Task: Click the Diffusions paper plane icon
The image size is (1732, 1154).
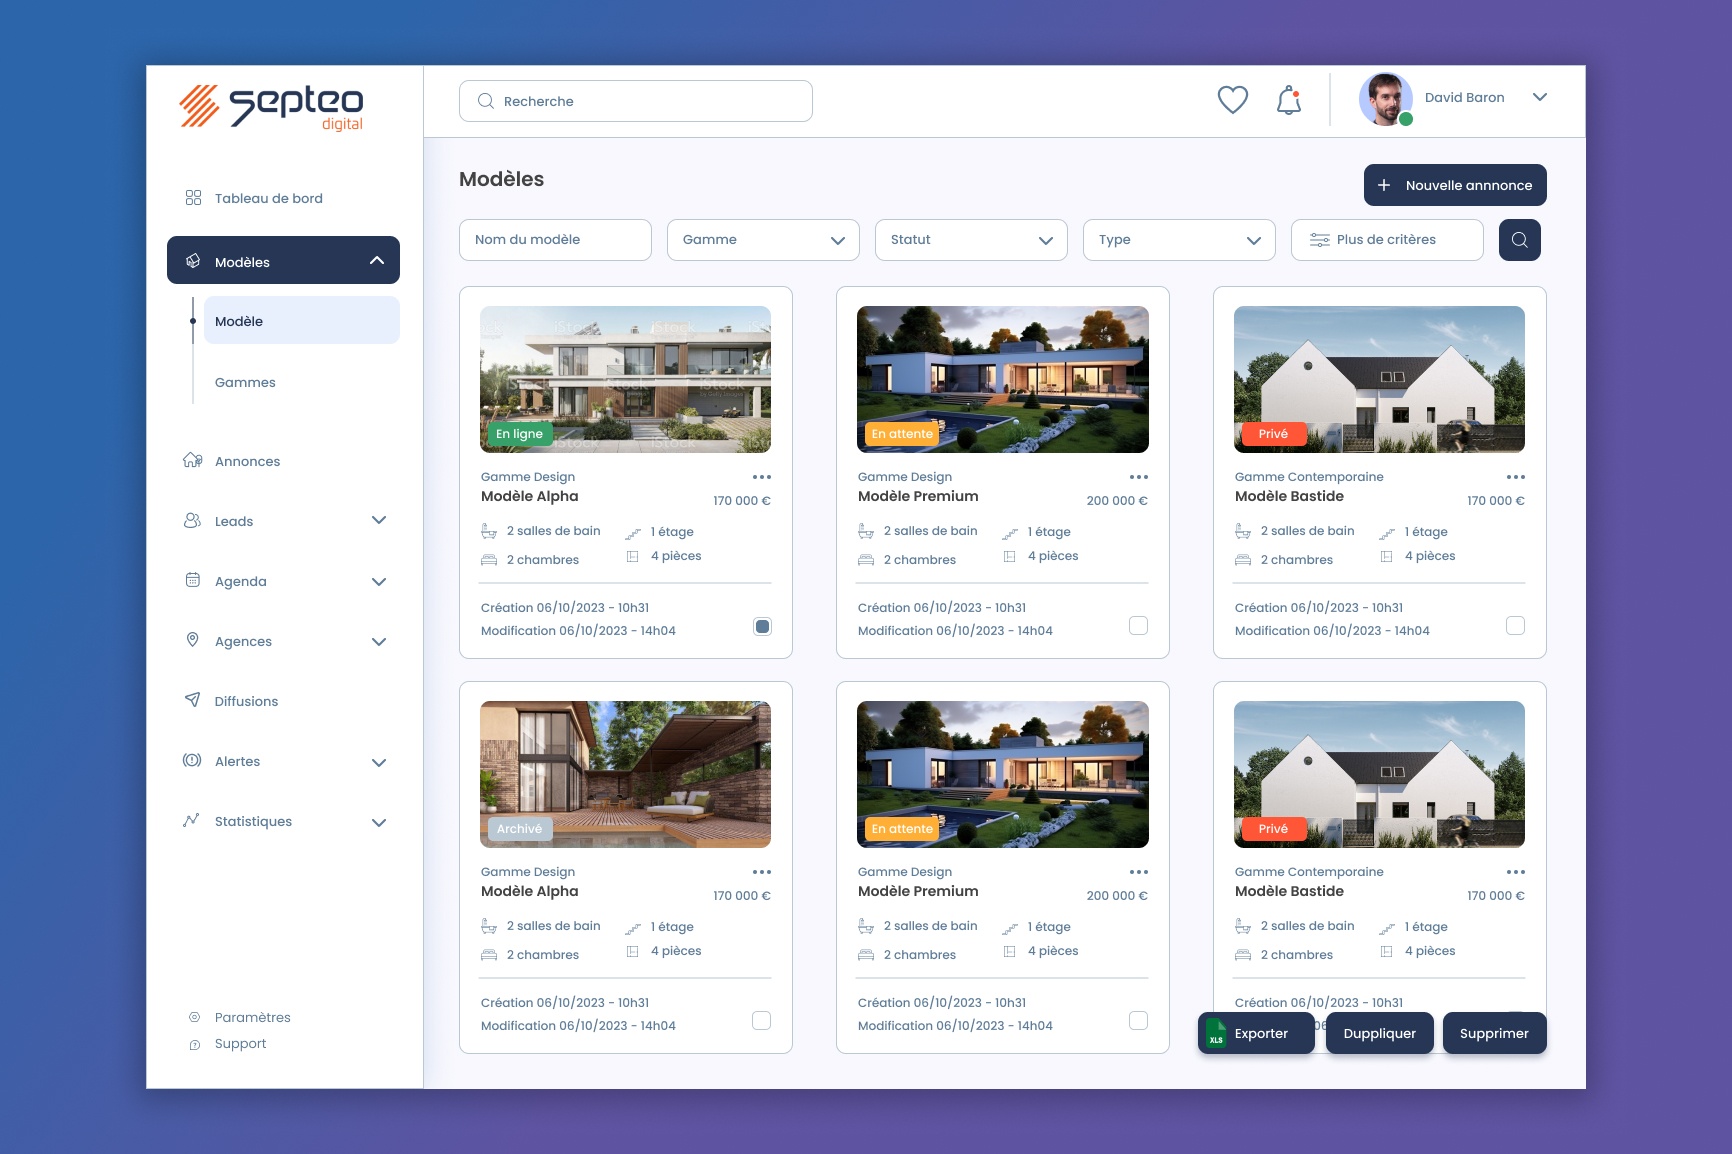Action: [x=193, y=700]
